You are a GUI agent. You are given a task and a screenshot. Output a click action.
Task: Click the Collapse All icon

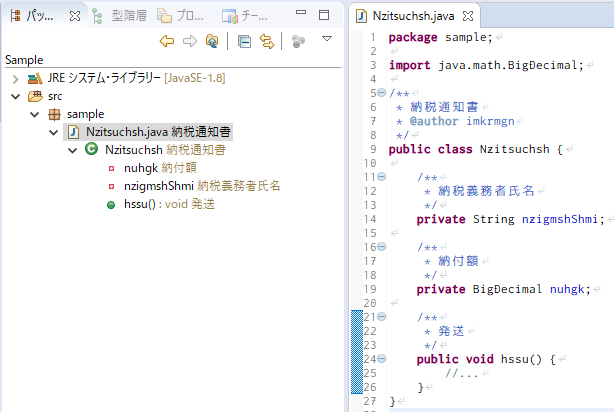tap(244, 41)
